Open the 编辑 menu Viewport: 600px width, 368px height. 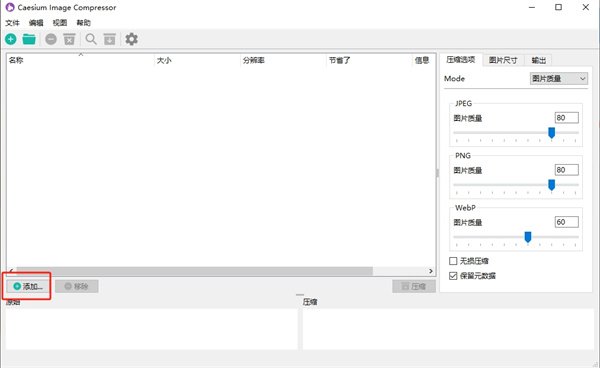point(36,23)
